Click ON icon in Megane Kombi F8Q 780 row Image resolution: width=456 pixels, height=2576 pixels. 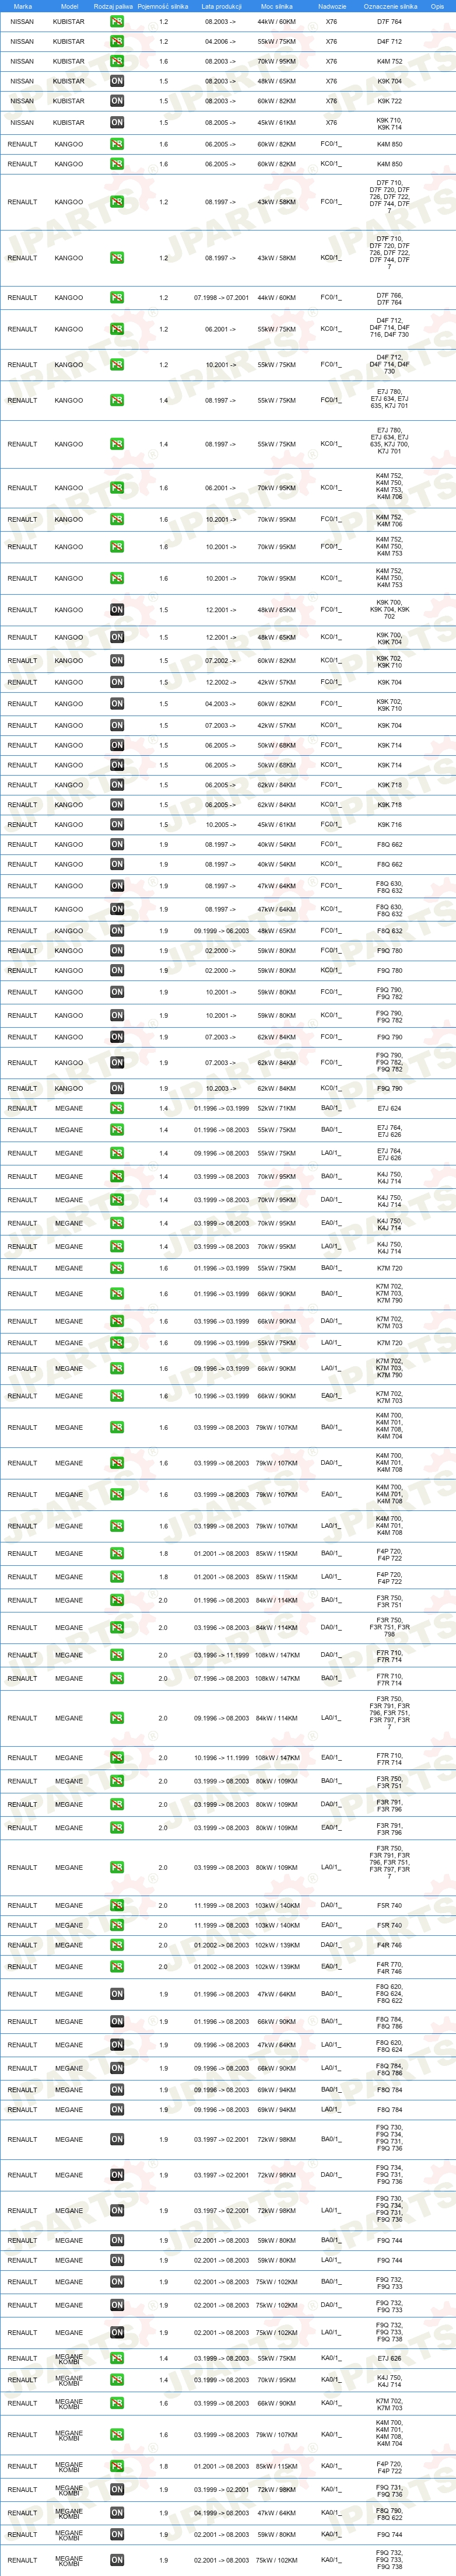[117, 2513]
